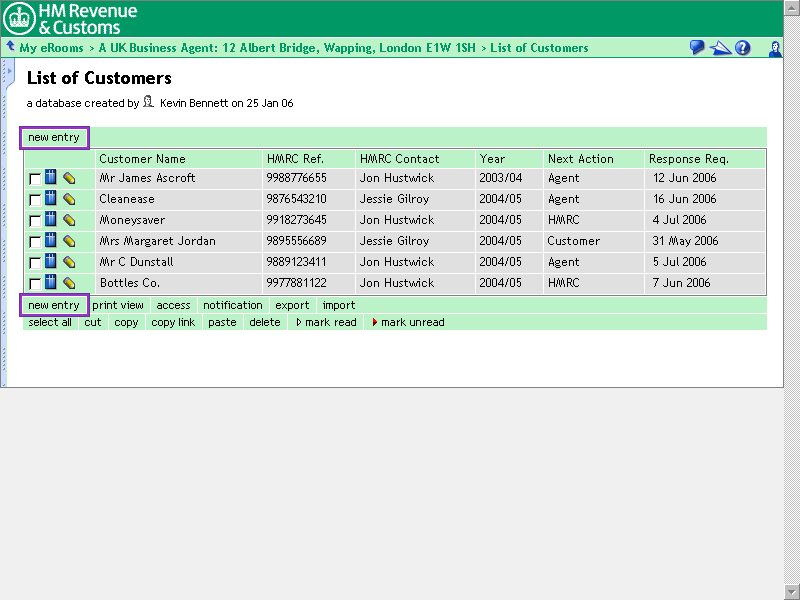Click the top new entry button
Viewport: 800px width, 600px height.
point(54,138)
